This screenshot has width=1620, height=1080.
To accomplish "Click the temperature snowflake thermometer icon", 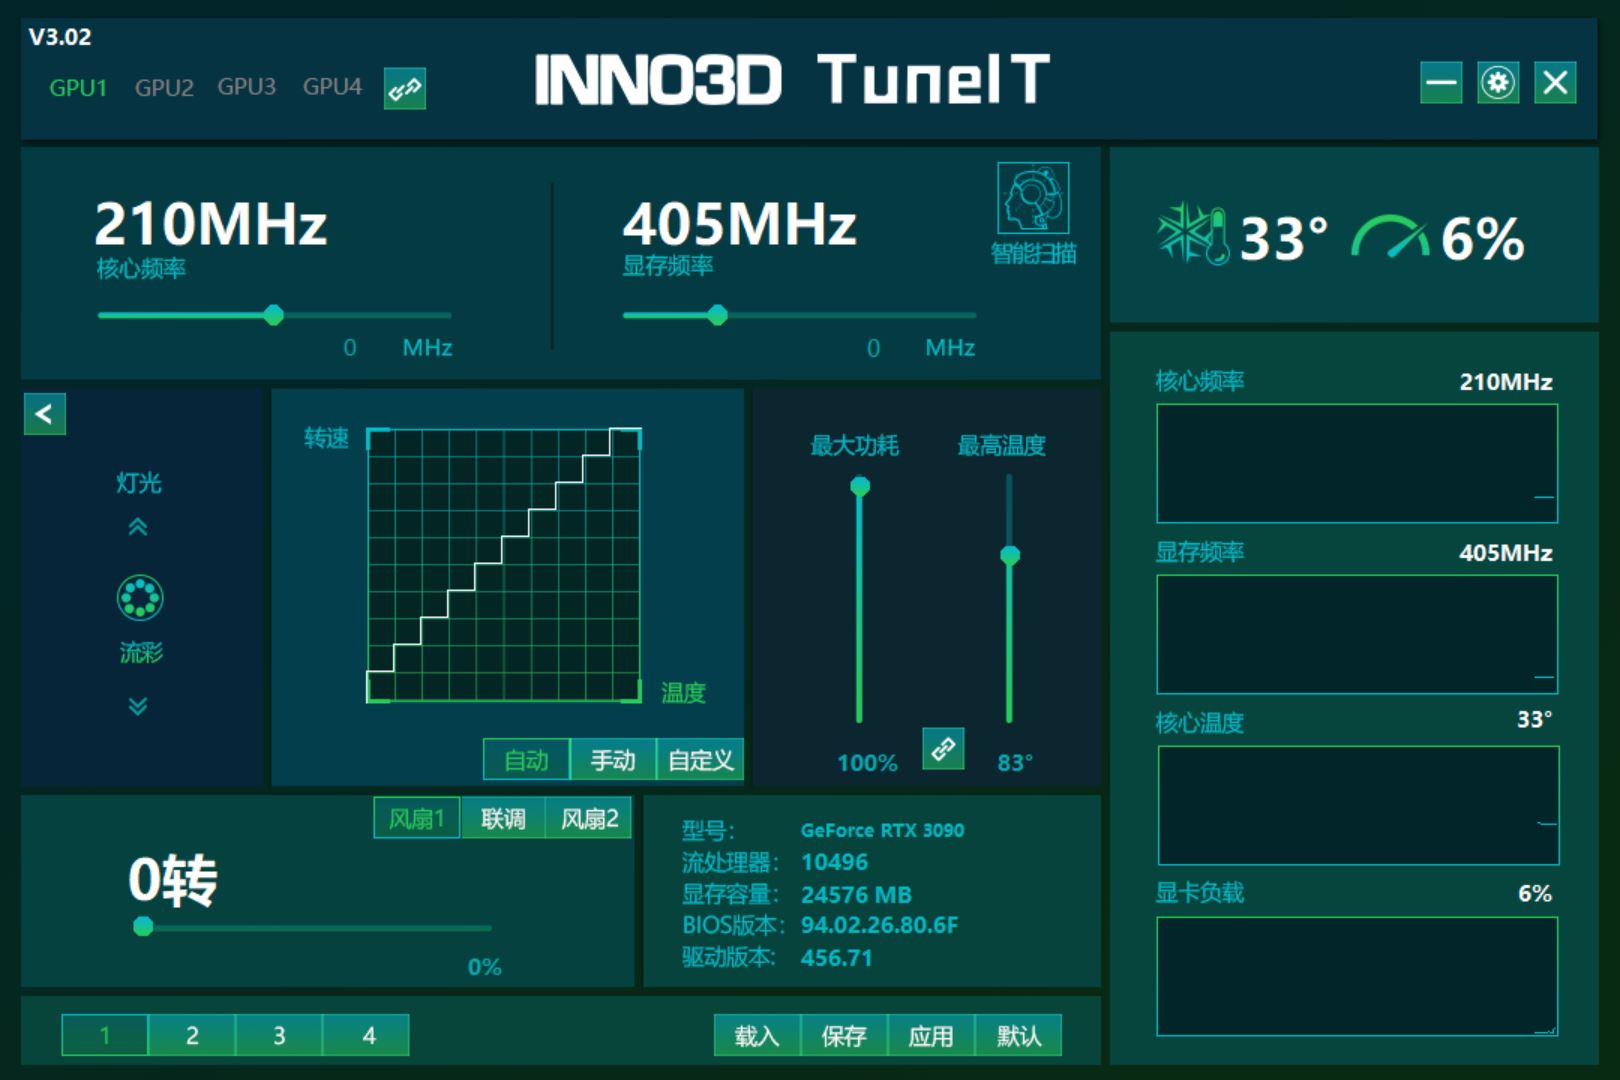I will point(1193,234).
